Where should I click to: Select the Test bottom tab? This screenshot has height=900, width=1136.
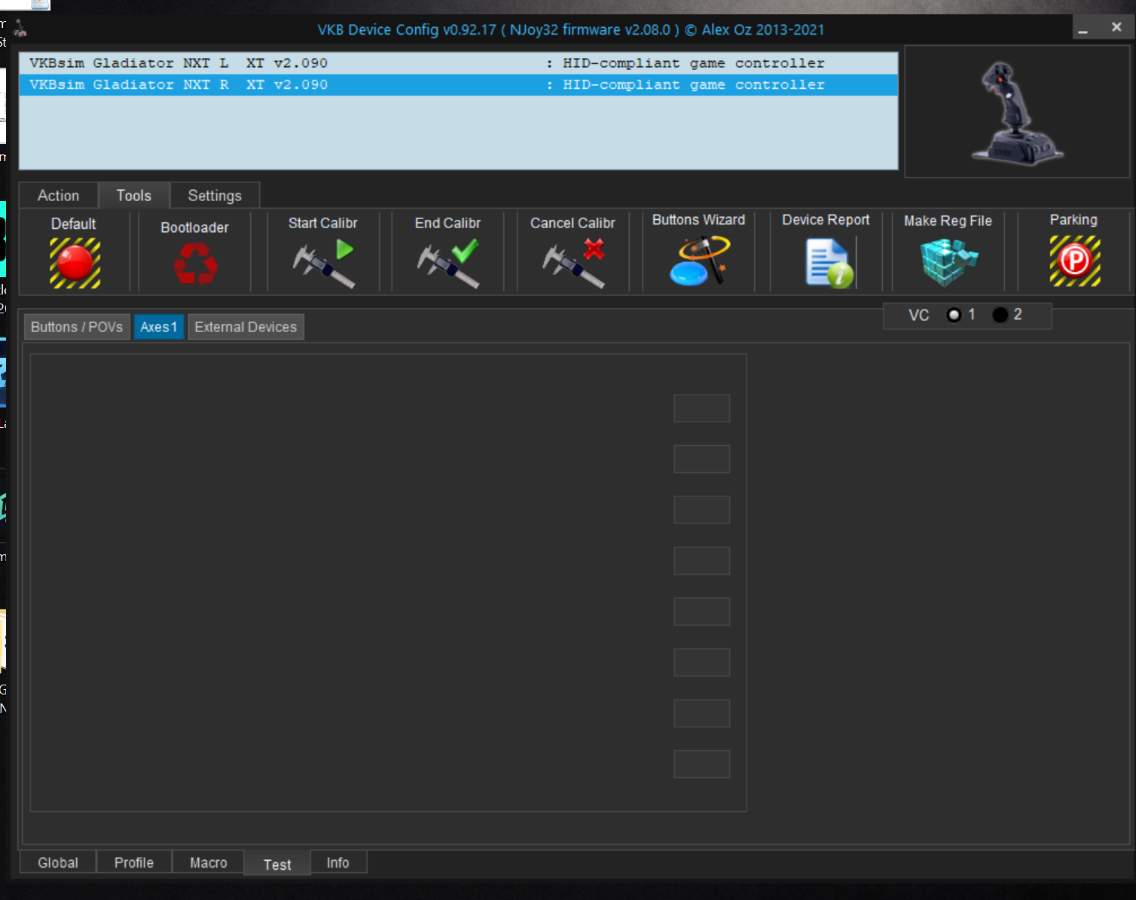click(277, 864)
